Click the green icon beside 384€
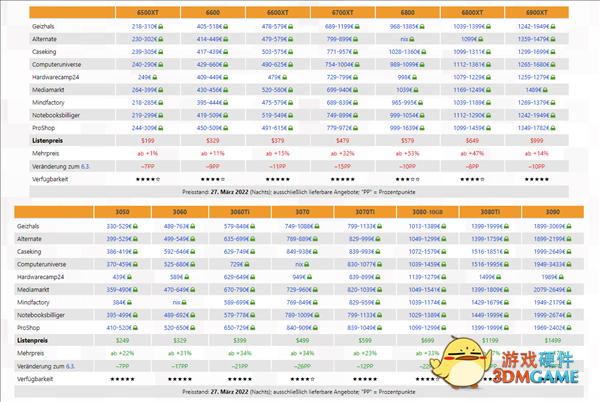This screenshot has height=402, width=600. (129, 302)
